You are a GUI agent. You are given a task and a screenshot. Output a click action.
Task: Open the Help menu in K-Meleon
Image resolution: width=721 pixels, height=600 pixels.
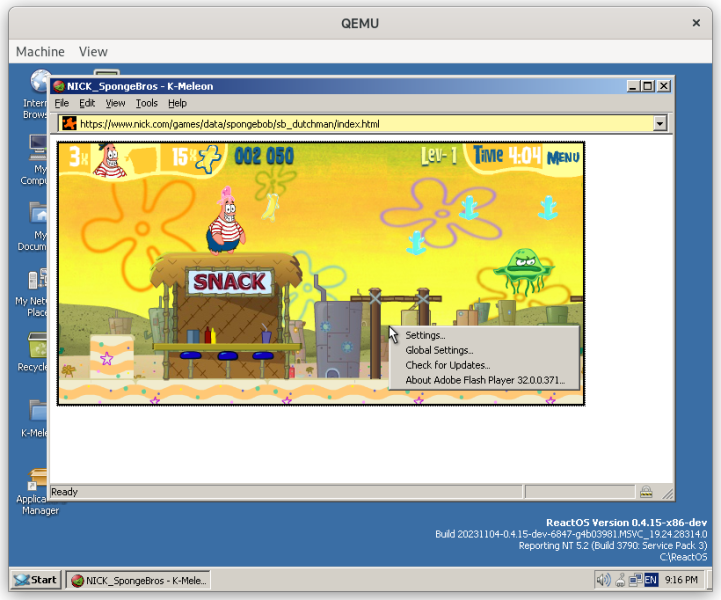(177, 103)
